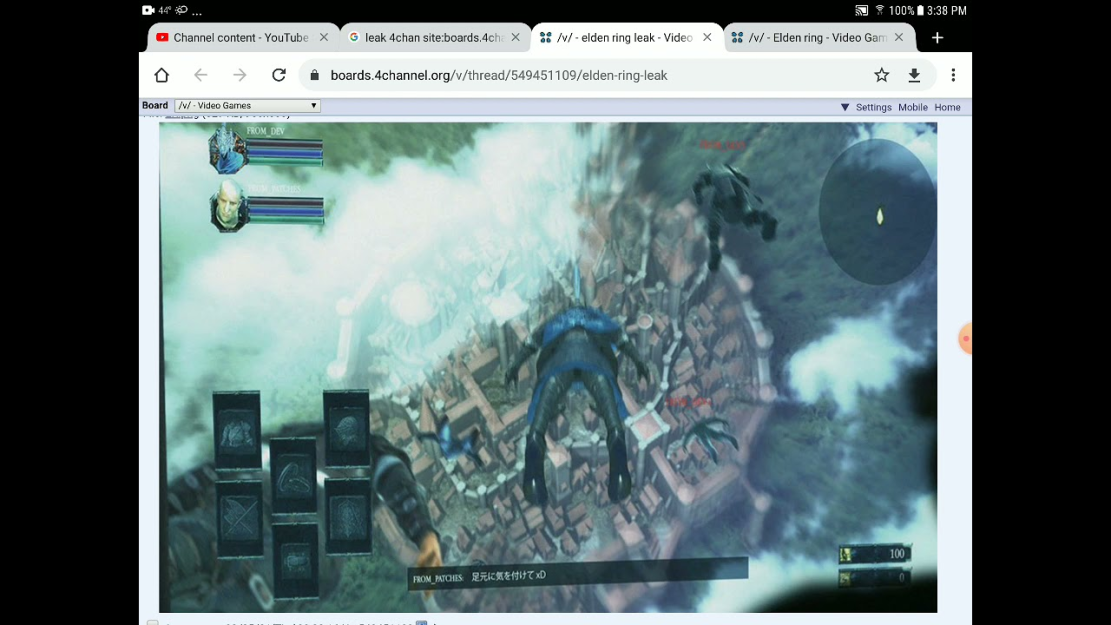The height and width of the screenshot is (625, 1111).
Task: Tap the Wi-Fi icon in status bar
Action: 879,10
